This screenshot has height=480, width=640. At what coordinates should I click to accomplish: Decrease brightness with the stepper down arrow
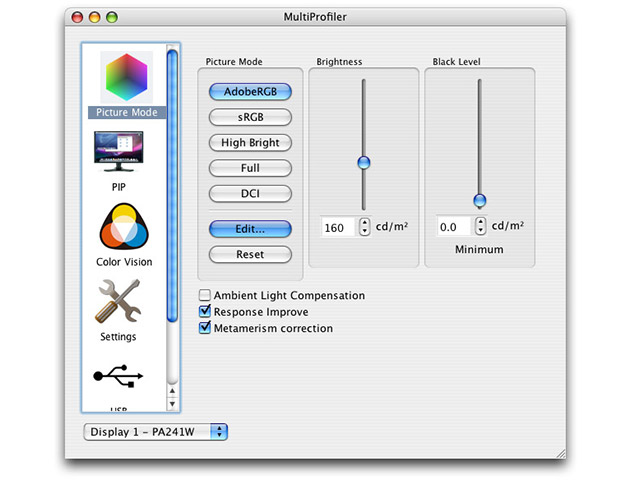pos(364,231)
